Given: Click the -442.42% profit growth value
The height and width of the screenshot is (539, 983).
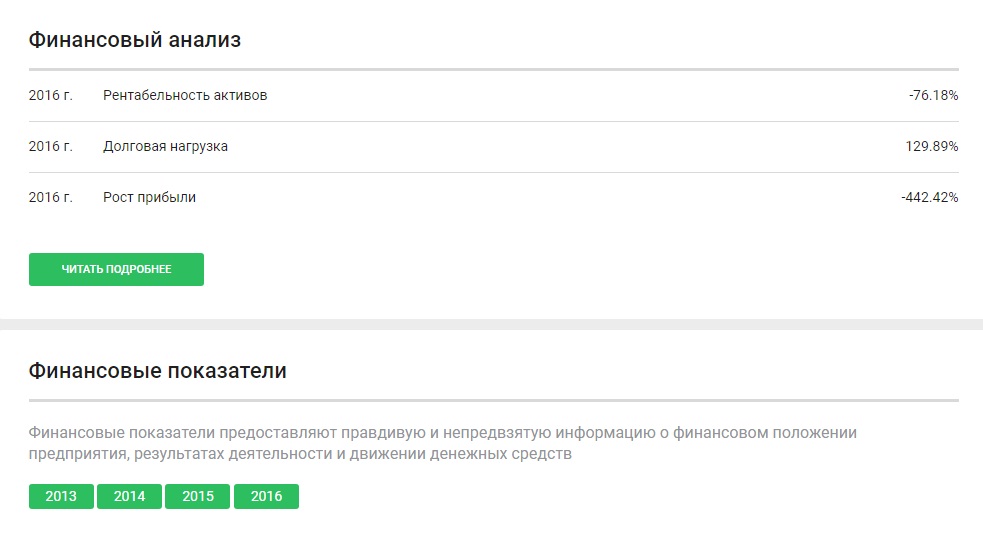Looking at the screenshot, I should [x=929, y=198].
